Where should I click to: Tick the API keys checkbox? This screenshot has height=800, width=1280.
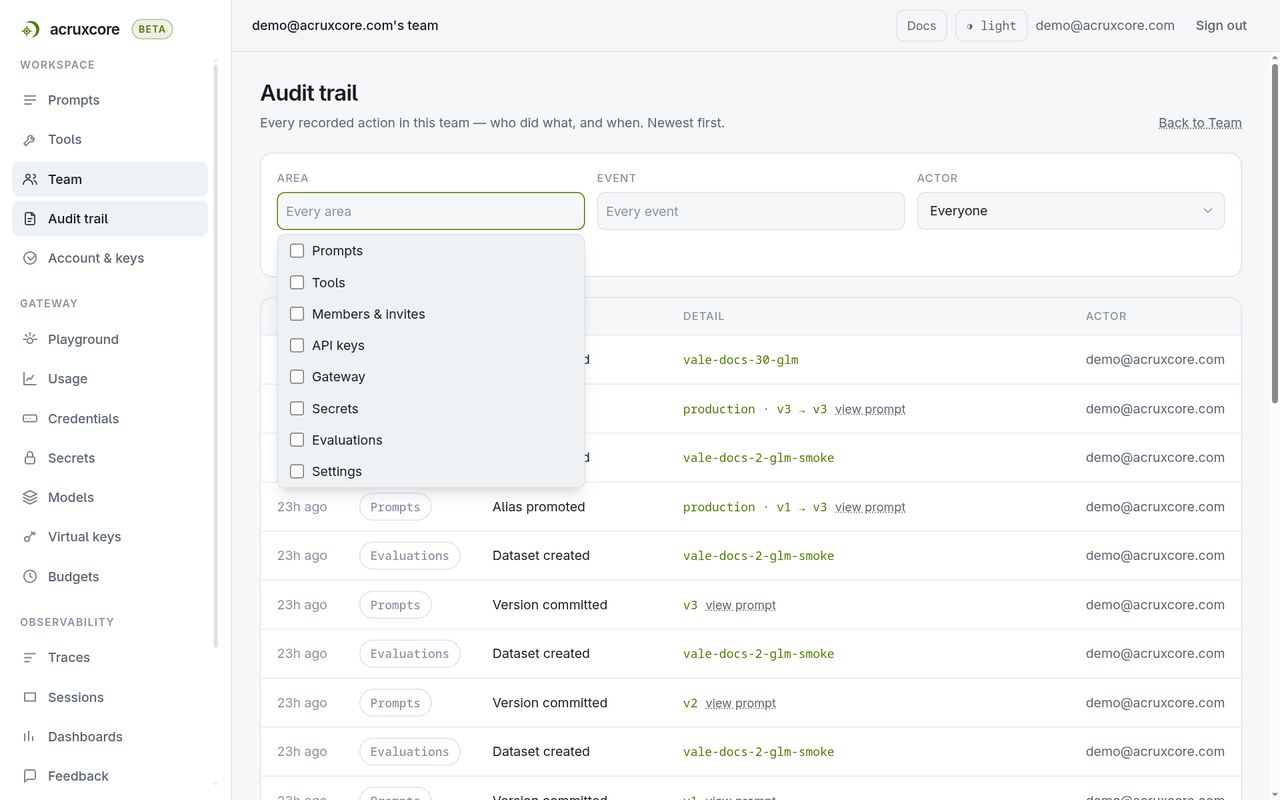tap(297, 345)
